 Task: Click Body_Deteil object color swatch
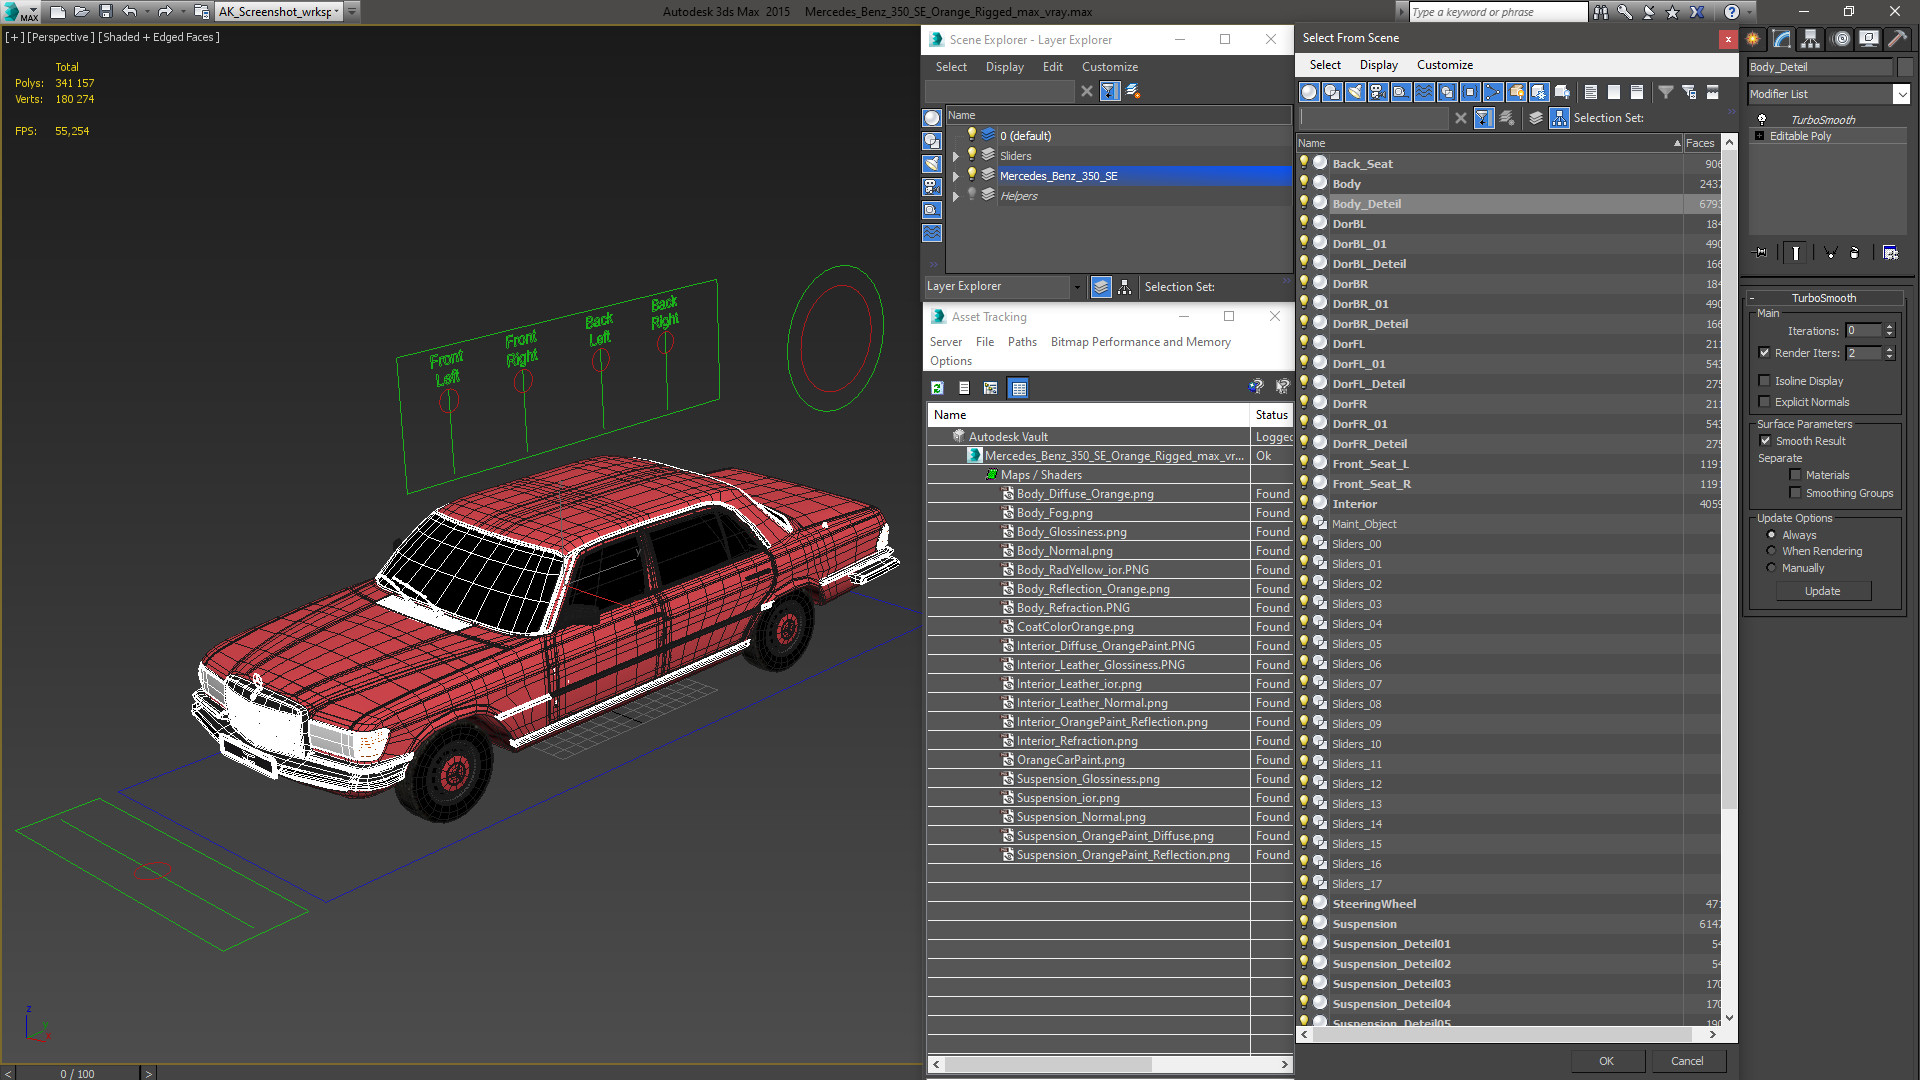pyautogui.click(x=1905, y=67)
